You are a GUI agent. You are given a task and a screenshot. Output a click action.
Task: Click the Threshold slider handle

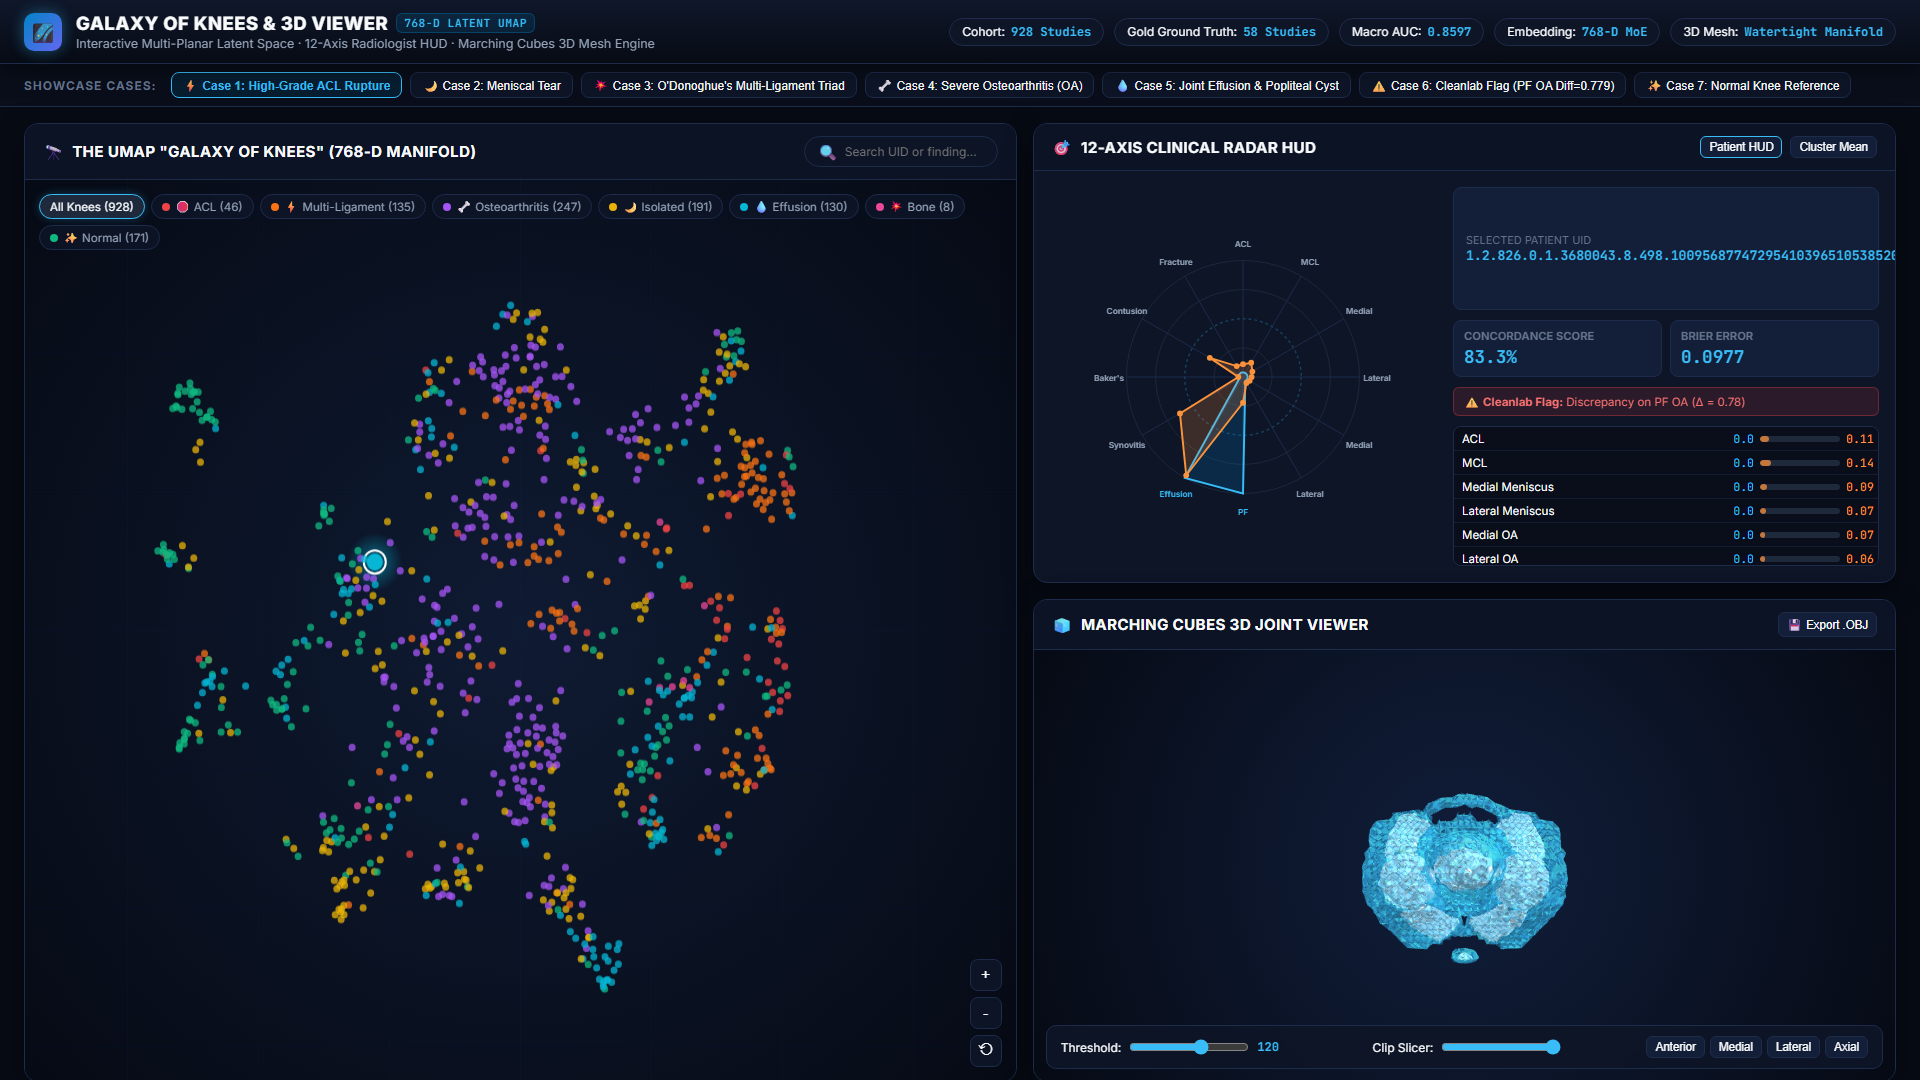(x=1201, y=1047)
